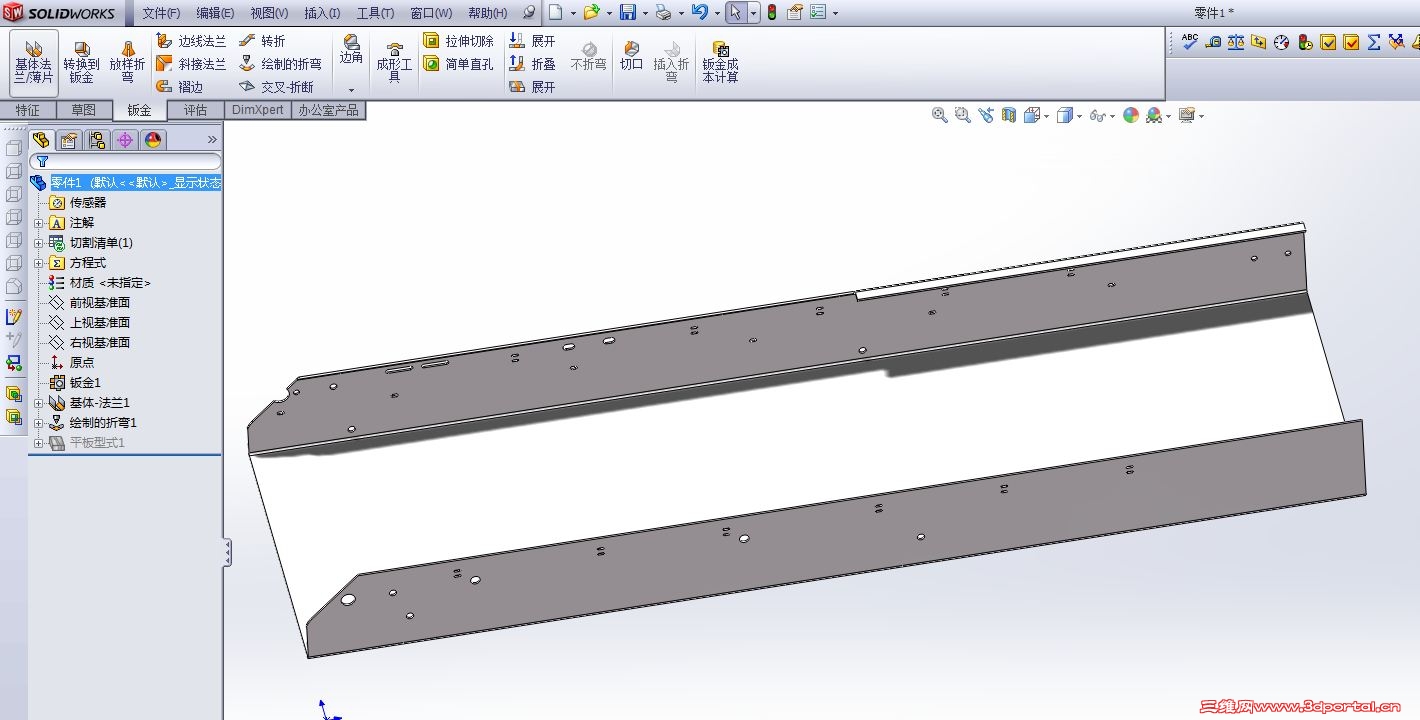Open the 窗口(W) menu

click(431, 13)
